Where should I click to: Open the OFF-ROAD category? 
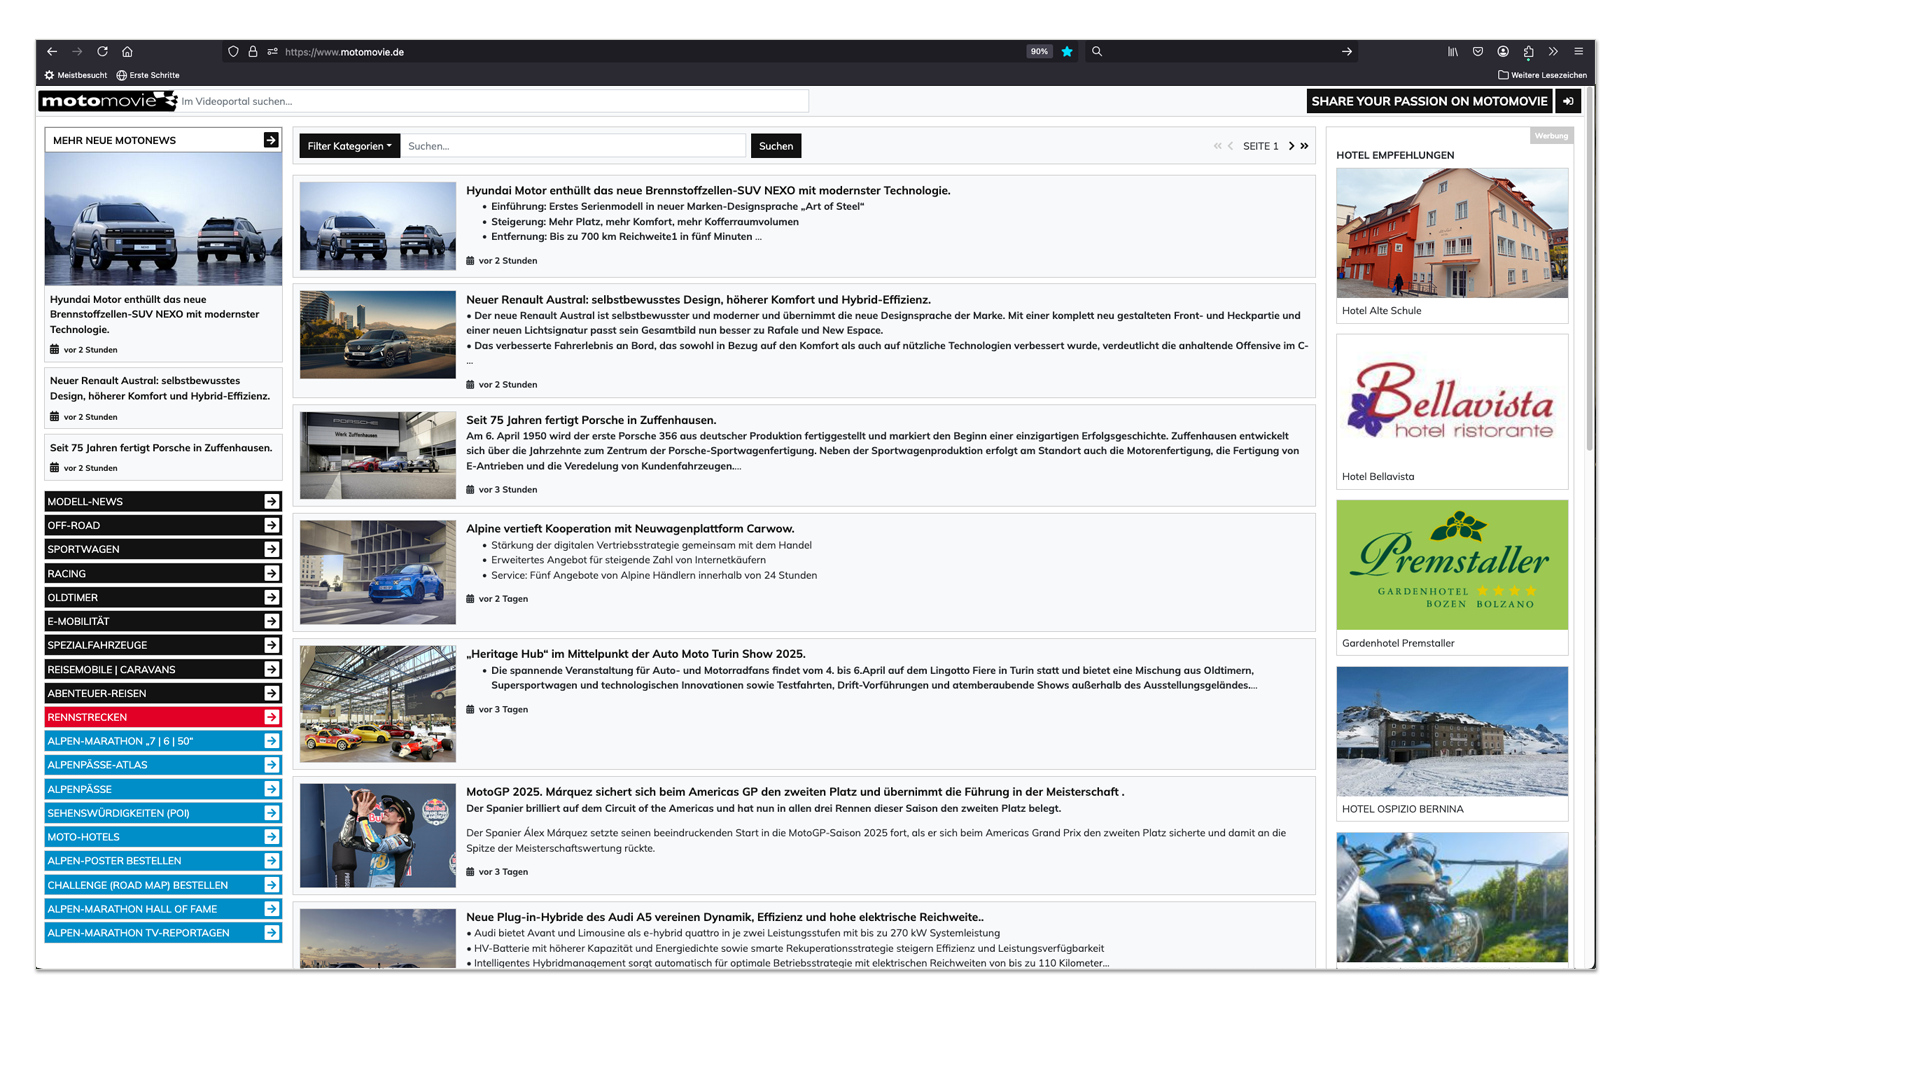[x=163, y=525]
